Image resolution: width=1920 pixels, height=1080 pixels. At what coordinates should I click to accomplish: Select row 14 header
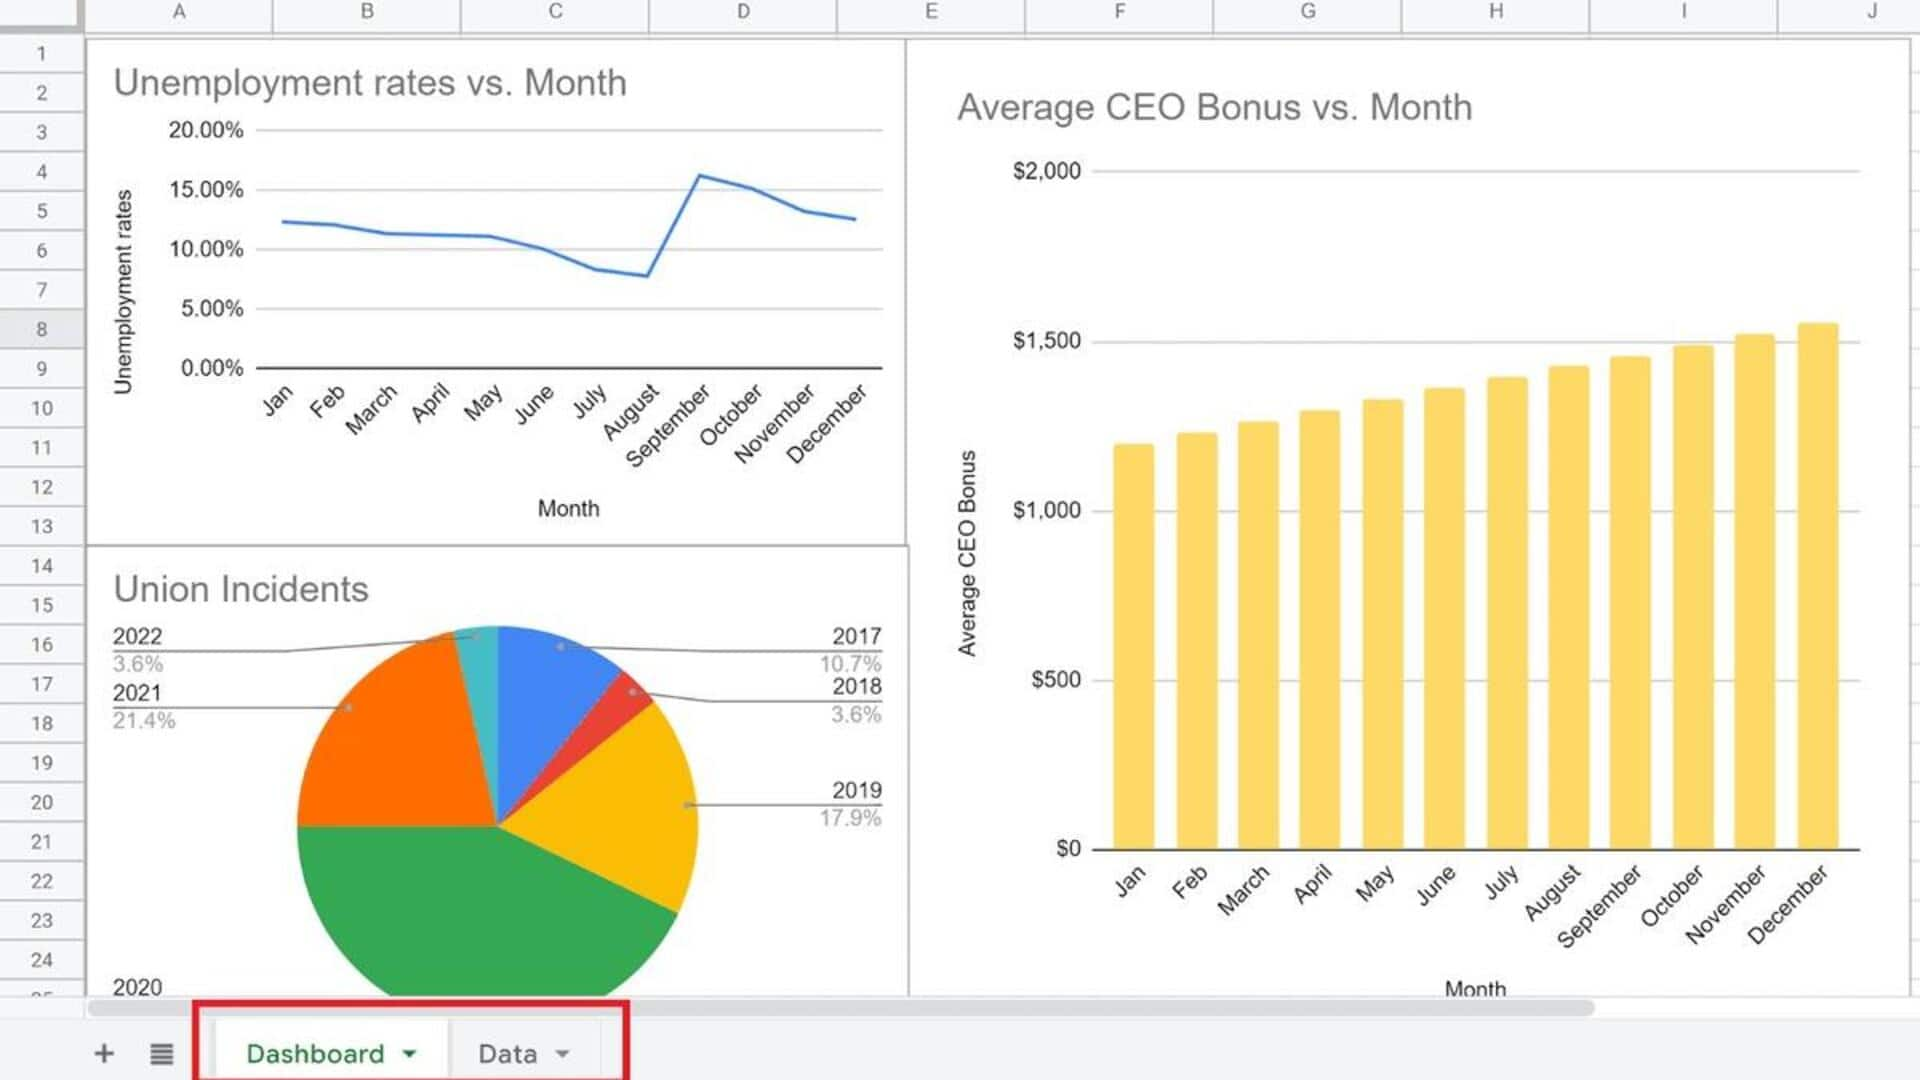[x=41, y=566]
